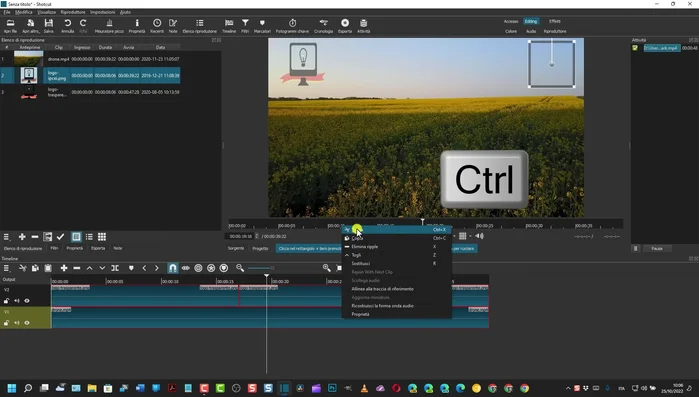This screenshot has width=699, height=397.
Task: Open the Visualizza menu
Action: (x=46, y=12)
